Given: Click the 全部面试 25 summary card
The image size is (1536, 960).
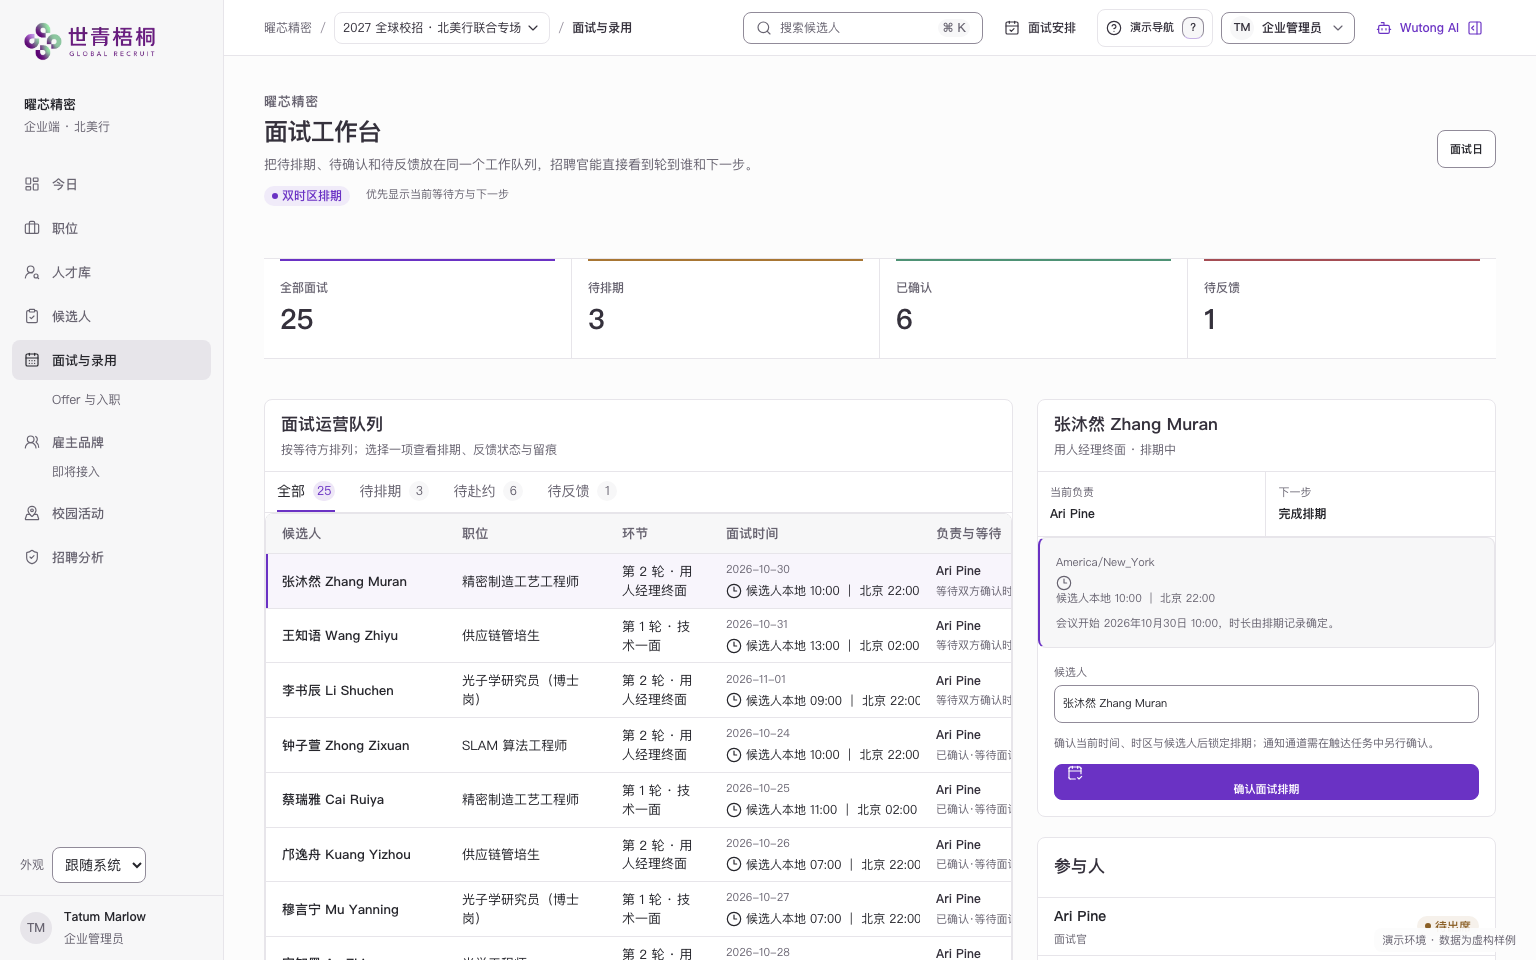Looking at the screenshot, I should point(417,308).
